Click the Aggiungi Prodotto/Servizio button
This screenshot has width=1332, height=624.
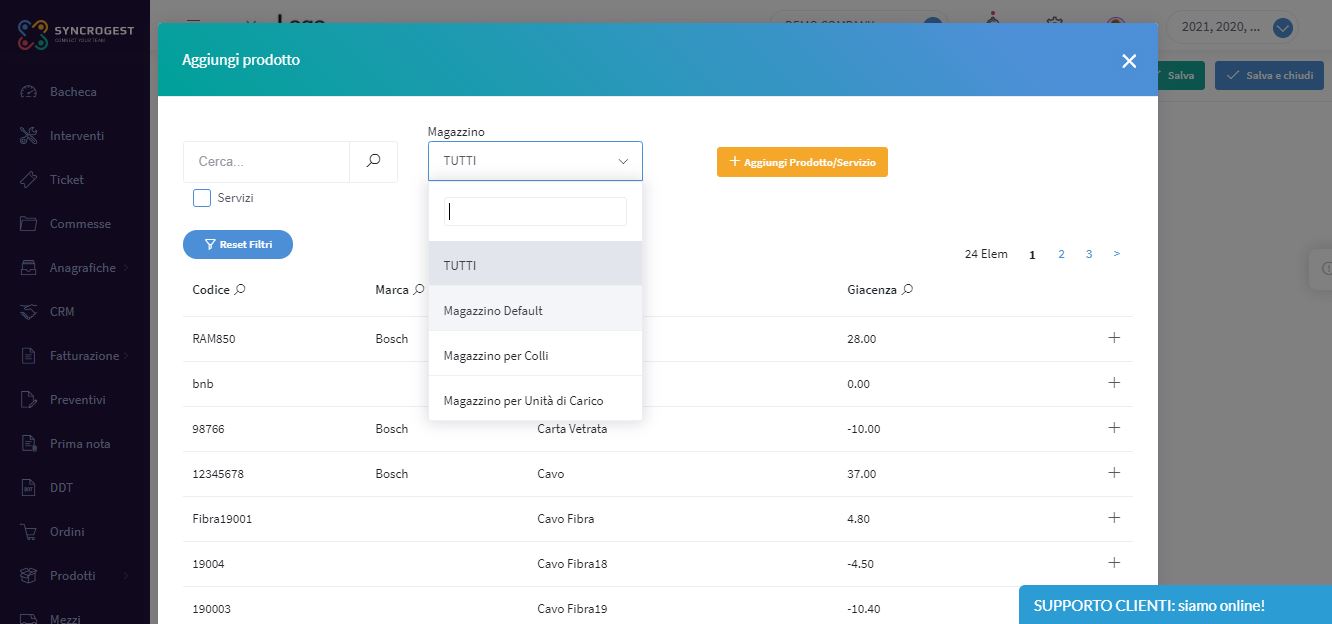point(802,162)
